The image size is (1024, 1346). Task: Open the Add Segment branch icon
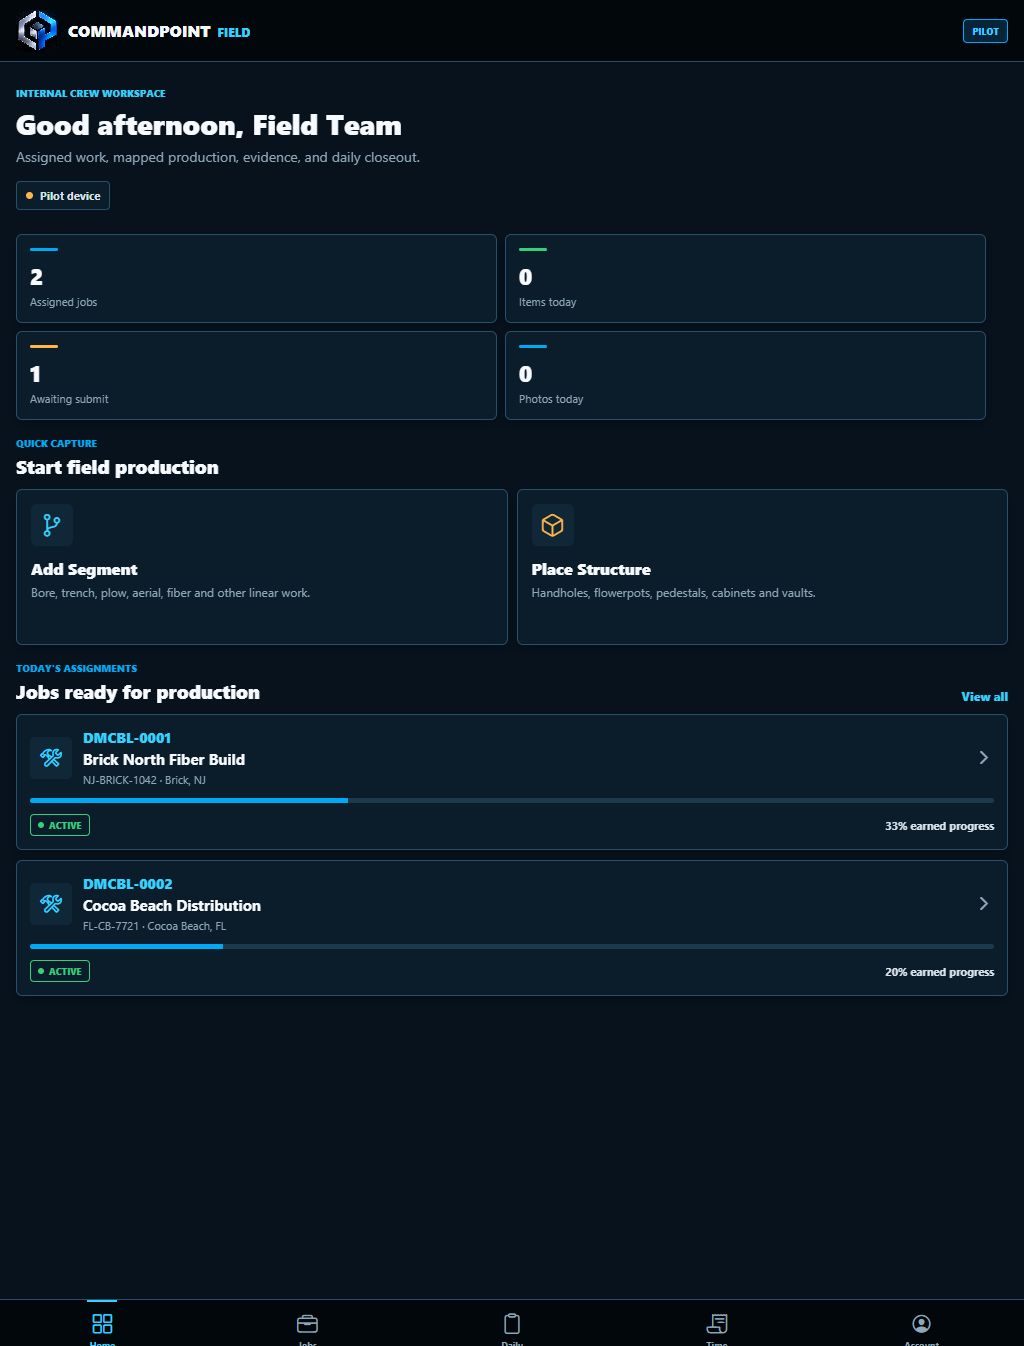click(x=52, y=525)
